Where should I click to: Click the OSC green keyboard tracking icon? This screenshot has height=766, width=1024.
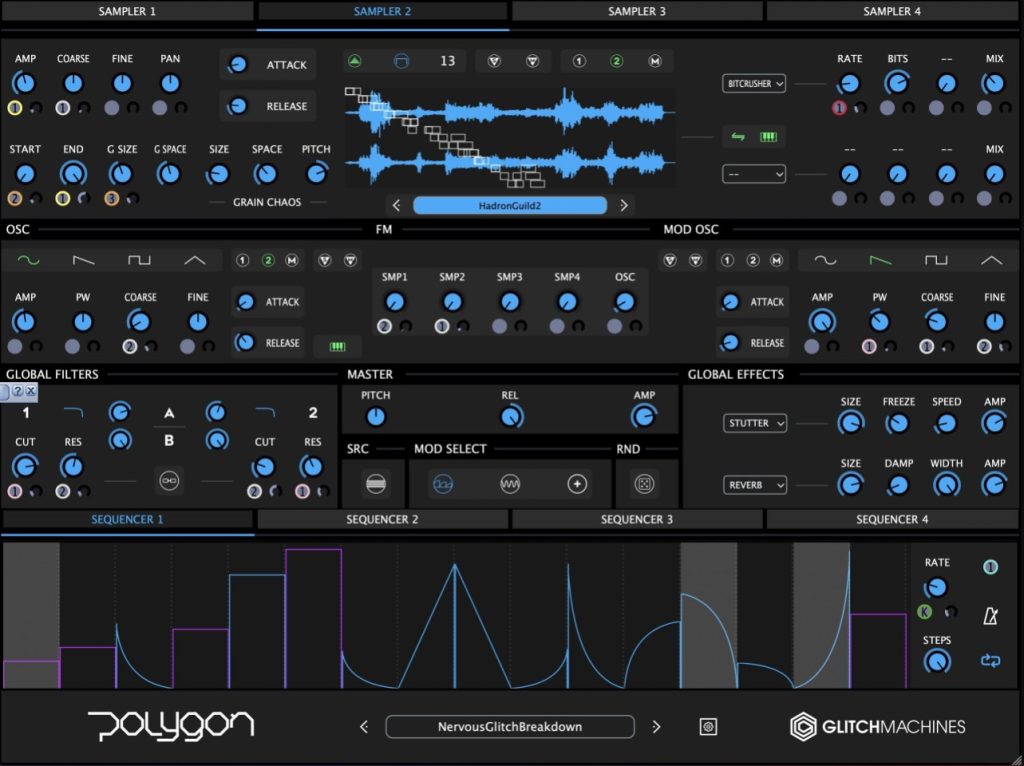[338, 346]
